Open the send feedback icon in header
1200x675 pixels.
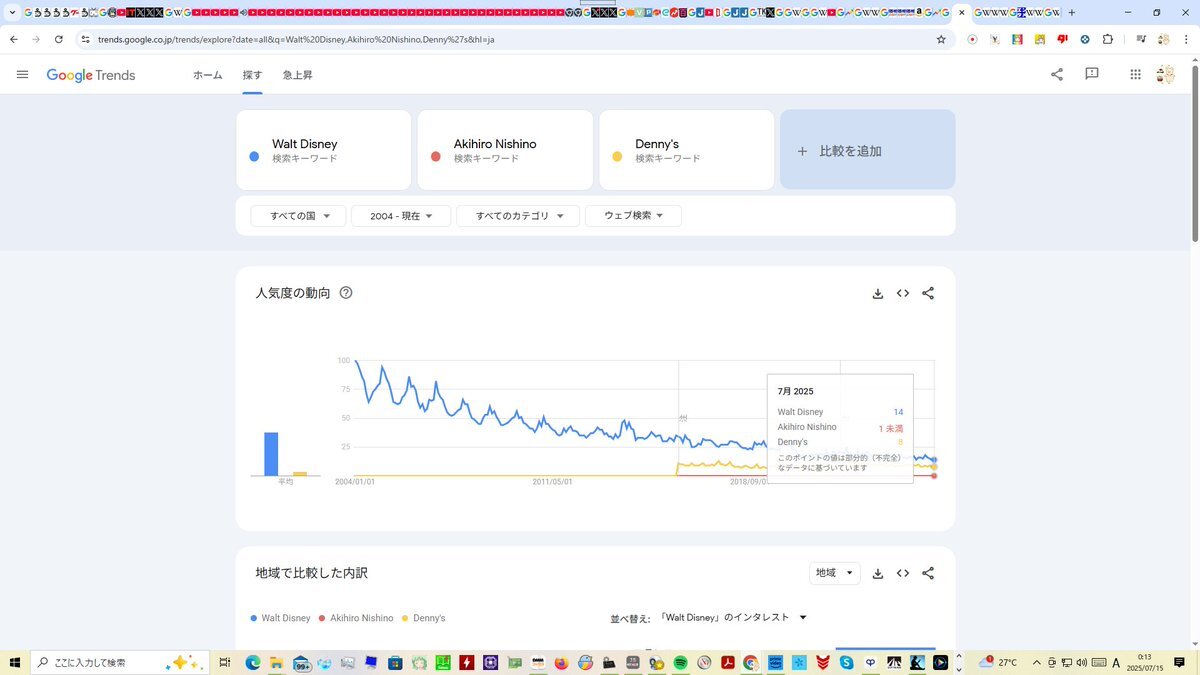click(x=1092, y=74)
